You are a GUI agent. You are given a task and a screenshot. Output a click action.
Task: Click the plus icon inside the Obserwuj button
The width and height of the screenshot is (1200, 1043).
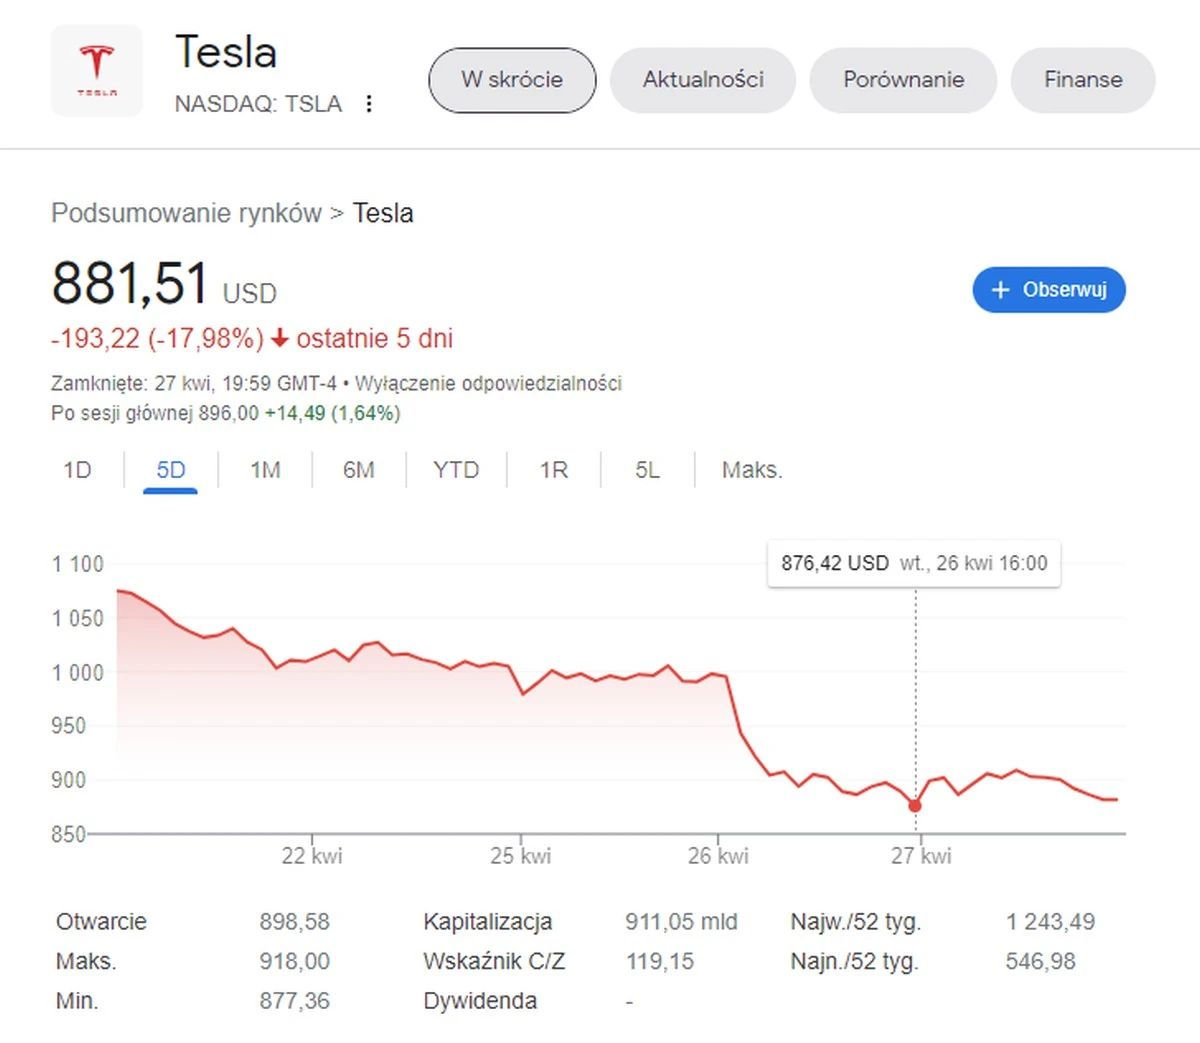coord(999,290)
